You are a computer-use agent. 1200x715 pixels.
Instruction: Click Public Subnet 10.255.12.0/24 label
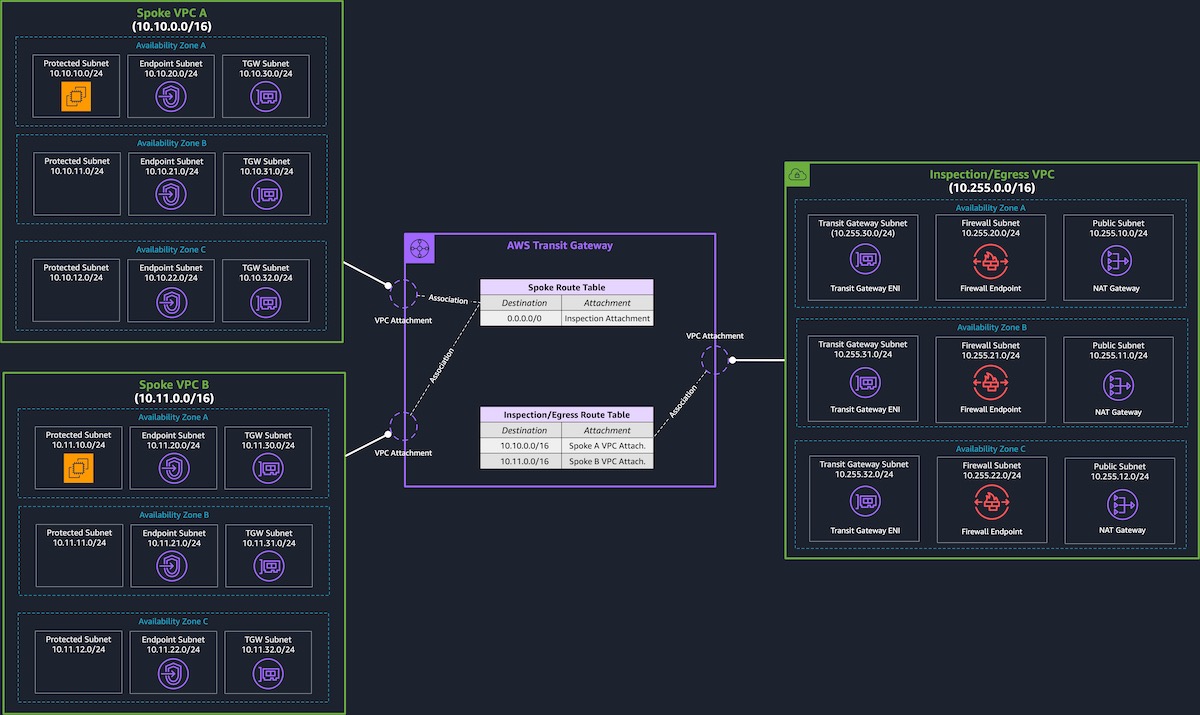(x=1119, y=470)
